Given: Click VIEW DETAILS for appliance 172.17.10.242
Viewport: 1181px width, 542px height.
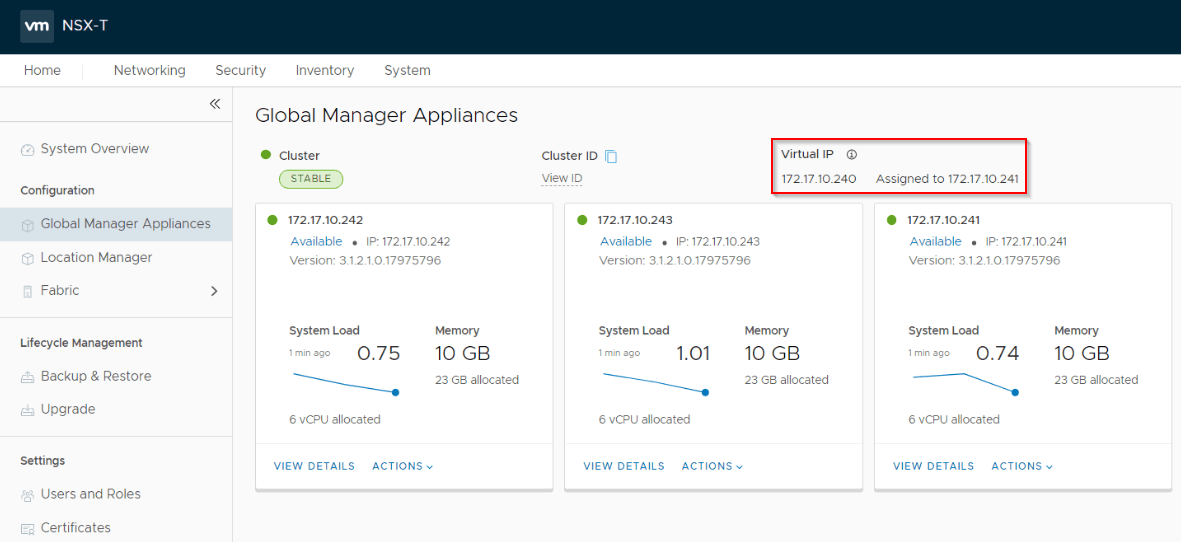Looking at the screenshot, I should (314, 466).
